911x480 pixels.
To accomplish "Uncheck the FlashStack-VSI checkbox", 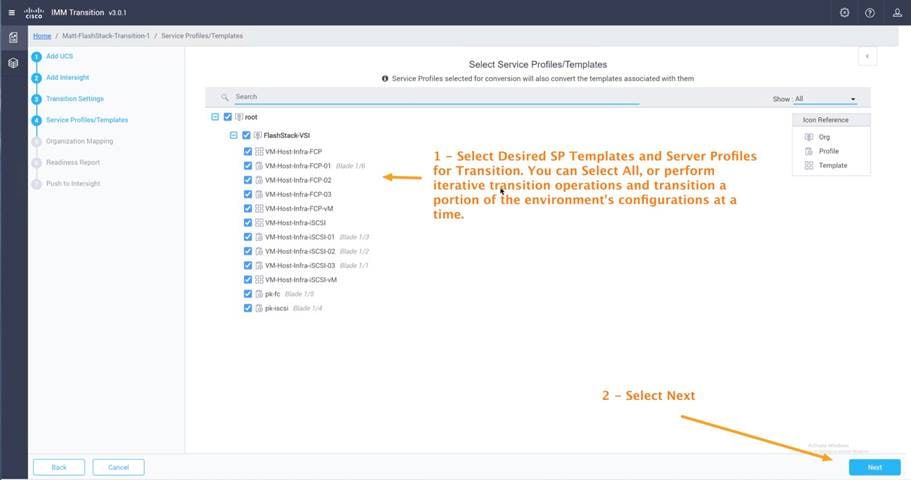I will 246,135.
